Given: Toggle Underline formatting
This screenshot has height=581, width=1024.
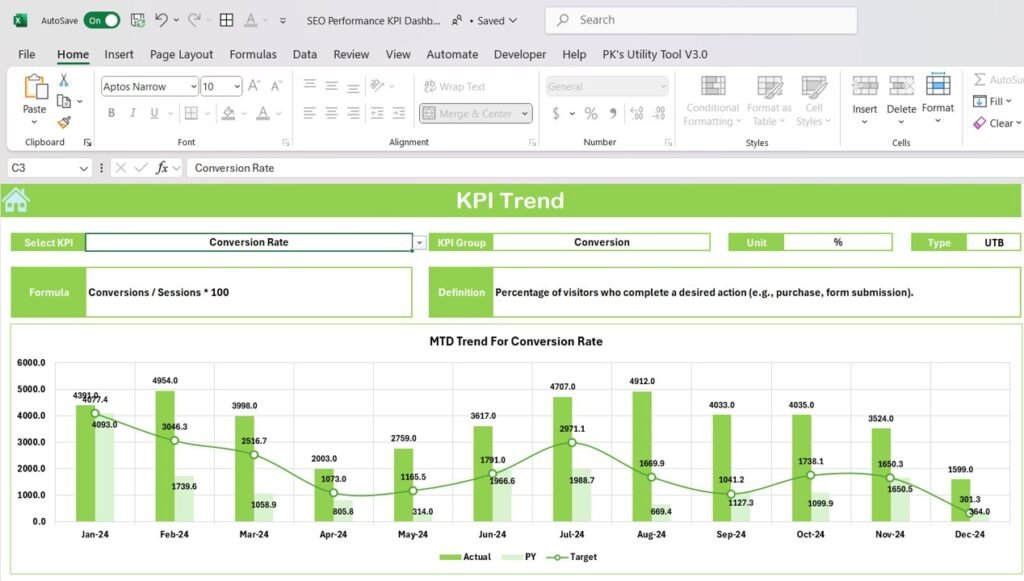Looking at the screenshot, I should pyautogui.click(x=154, y=113).
